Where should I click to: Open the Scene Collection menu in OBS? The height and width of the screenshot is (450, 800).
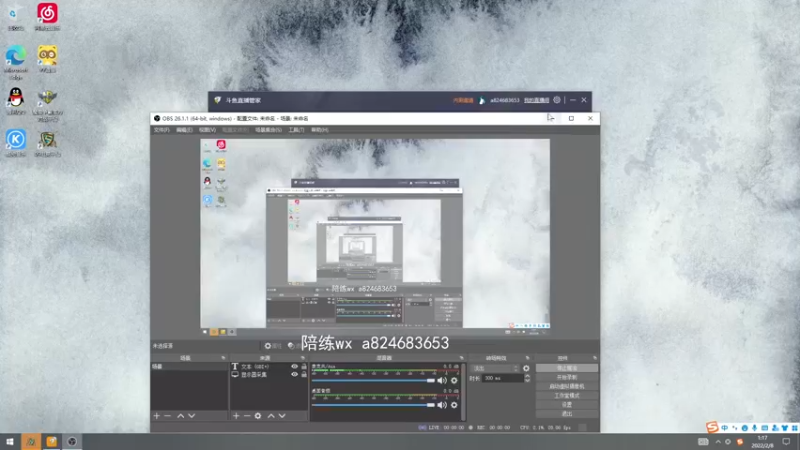click(x=268, y=130)
